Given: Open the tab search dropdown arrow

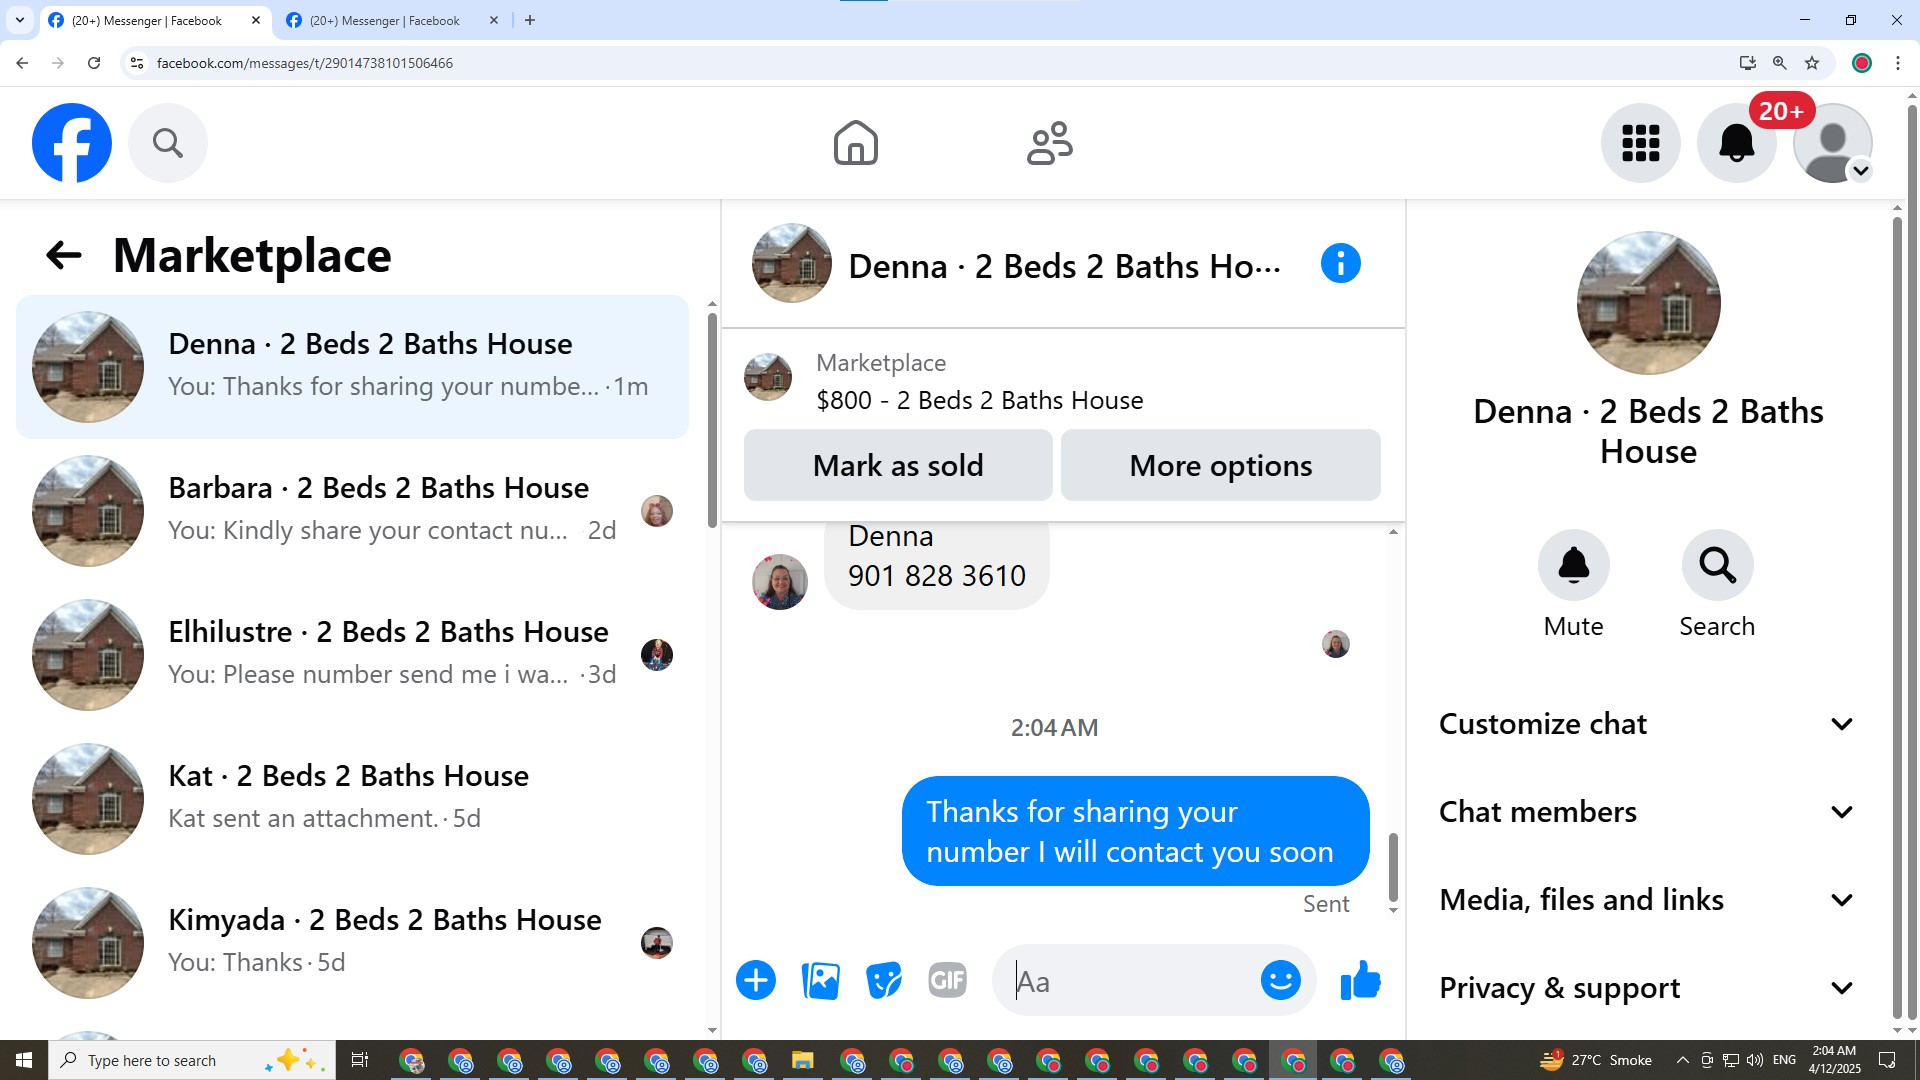Looking at the screenshot, I should click(19, 20).
